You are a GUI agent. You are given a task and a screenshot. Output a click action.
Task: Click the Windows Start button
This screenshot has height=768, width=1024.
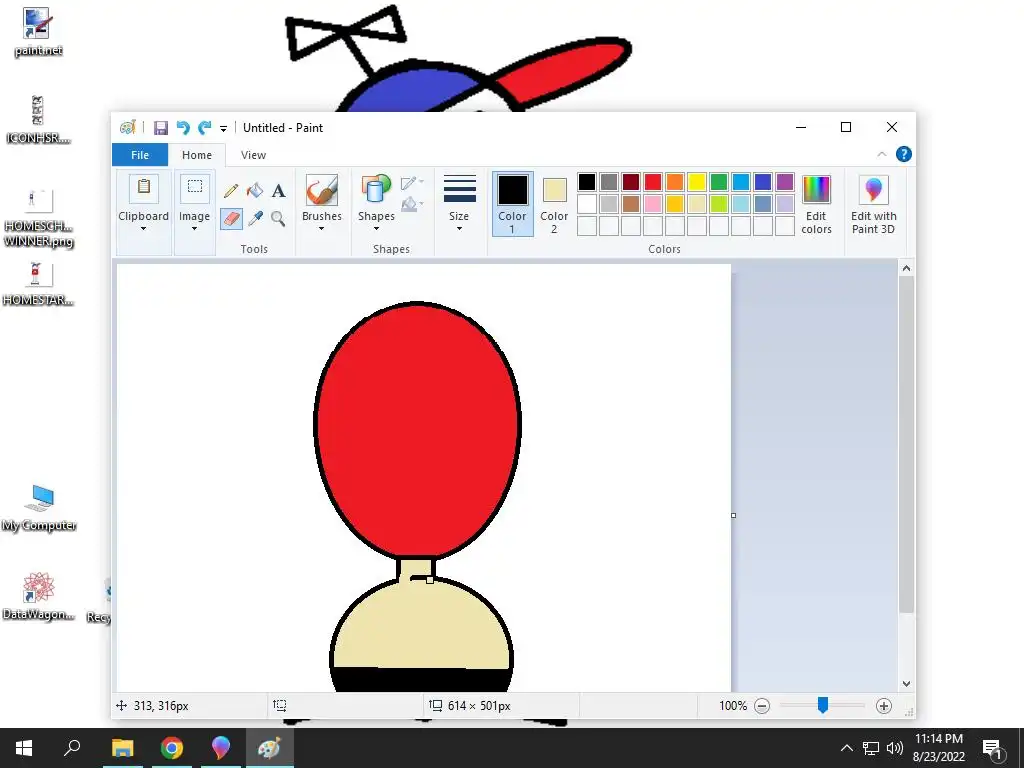[x=24, y=748]
